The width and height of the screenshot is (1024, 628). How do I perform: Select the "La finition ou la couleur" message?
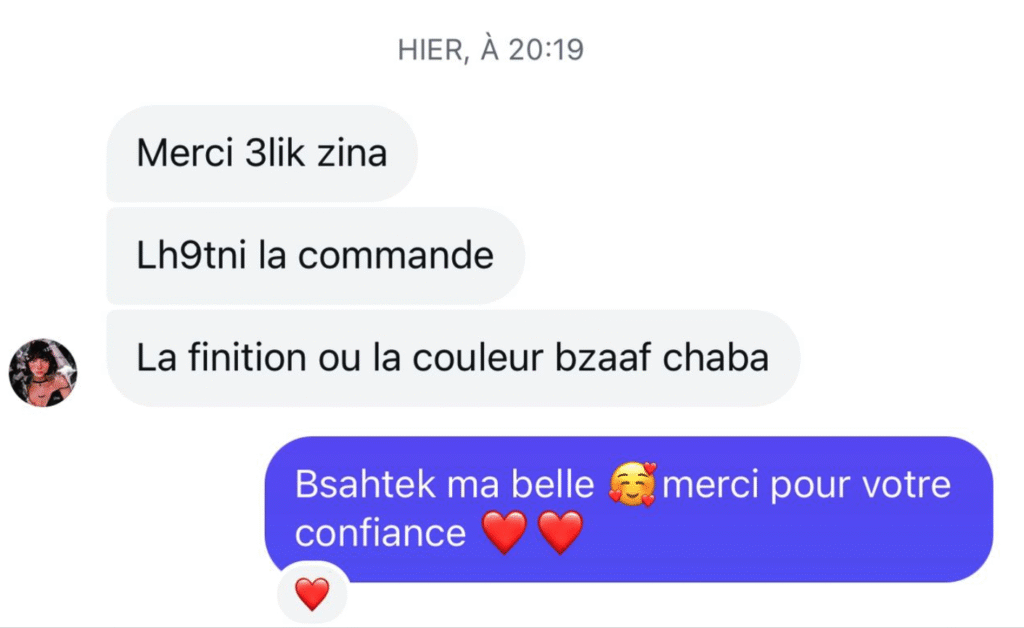click(453, 358)
